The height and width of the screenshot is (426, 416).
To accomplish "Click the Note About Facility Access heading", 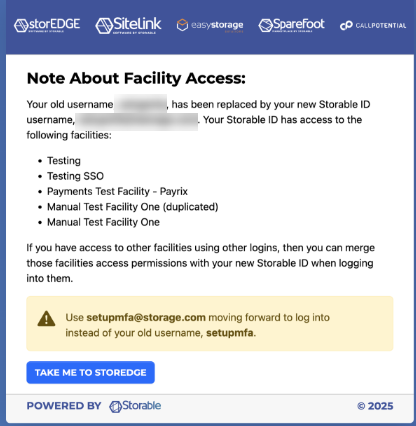I will [x=136, y=78].
